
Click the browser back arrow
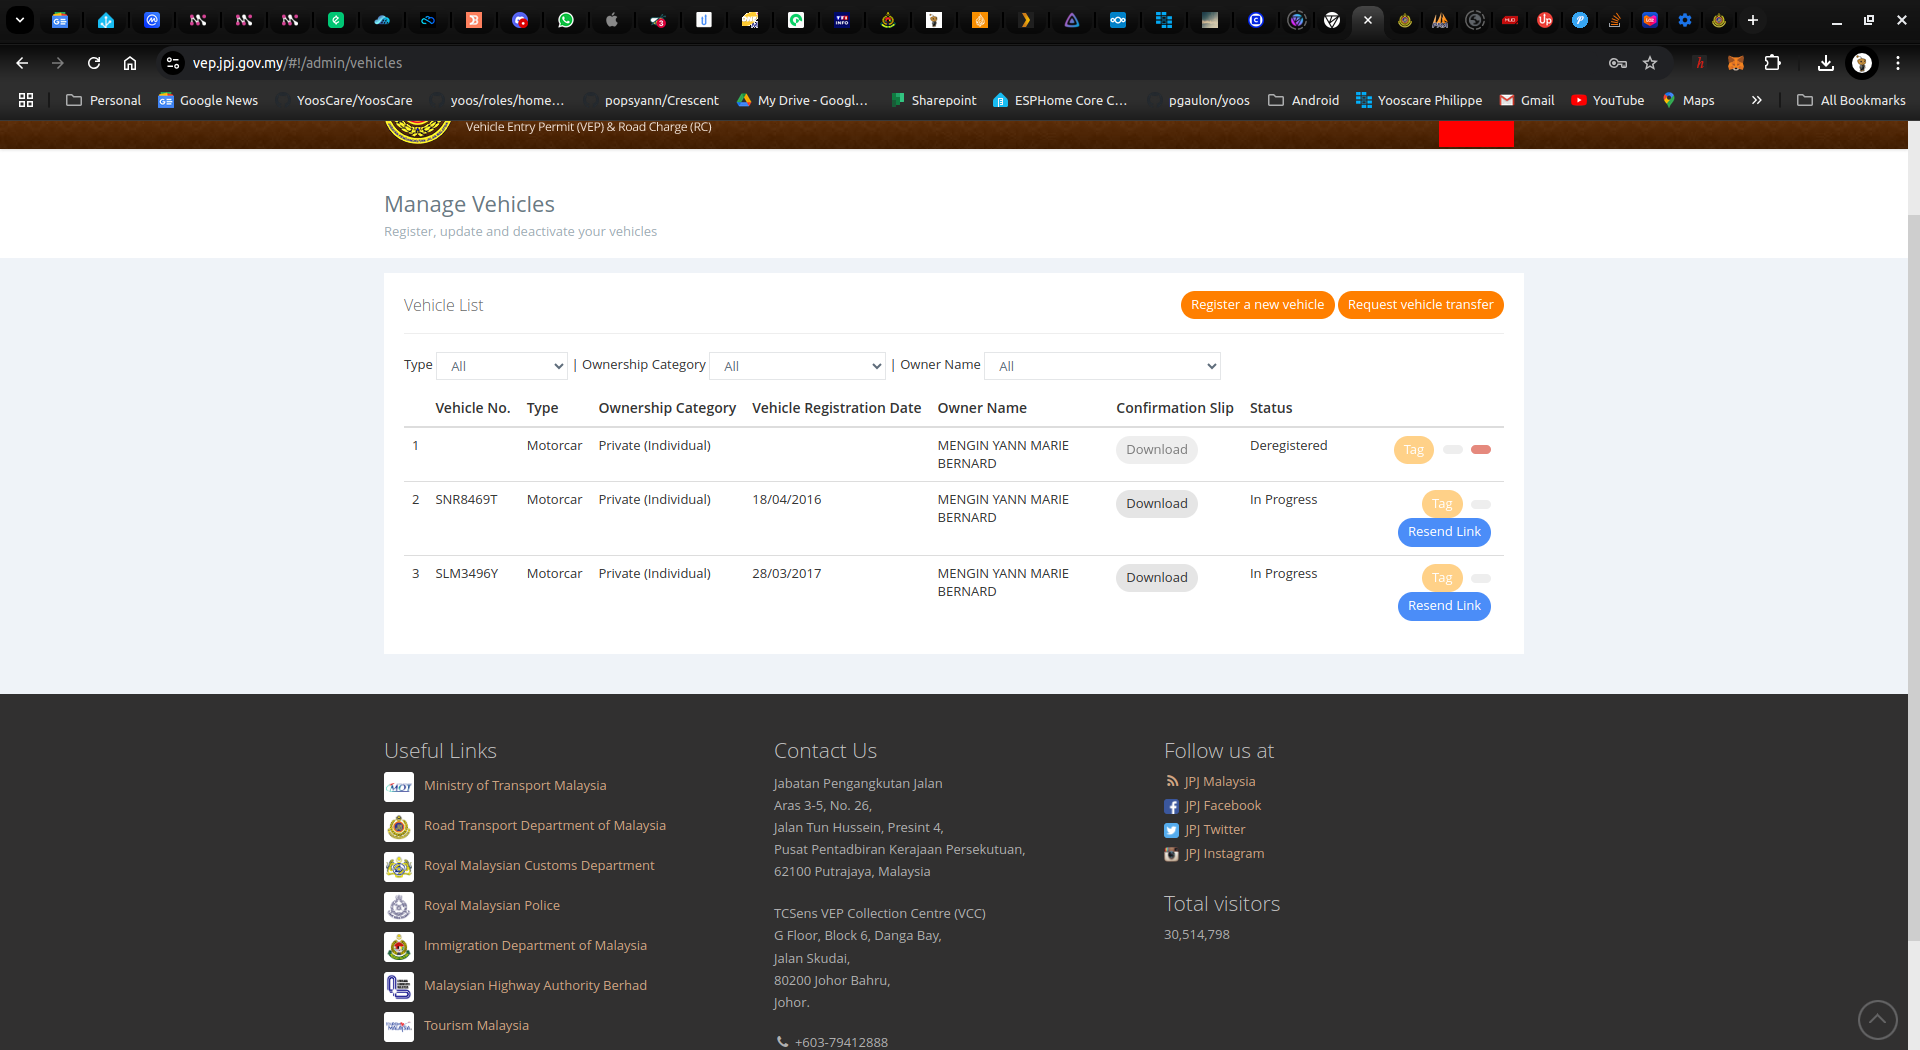coord(22,63)
